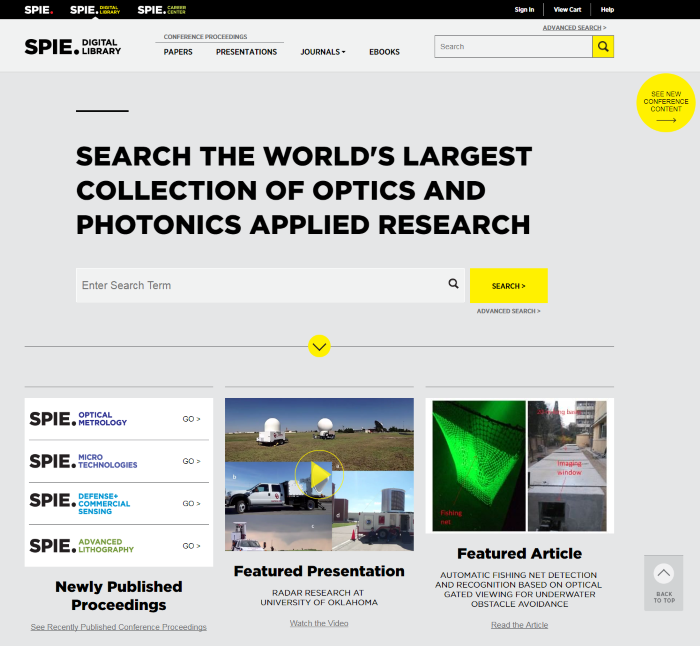
Task: Click Radar Research at University of Oklahoma text
Action: (319, 597)
